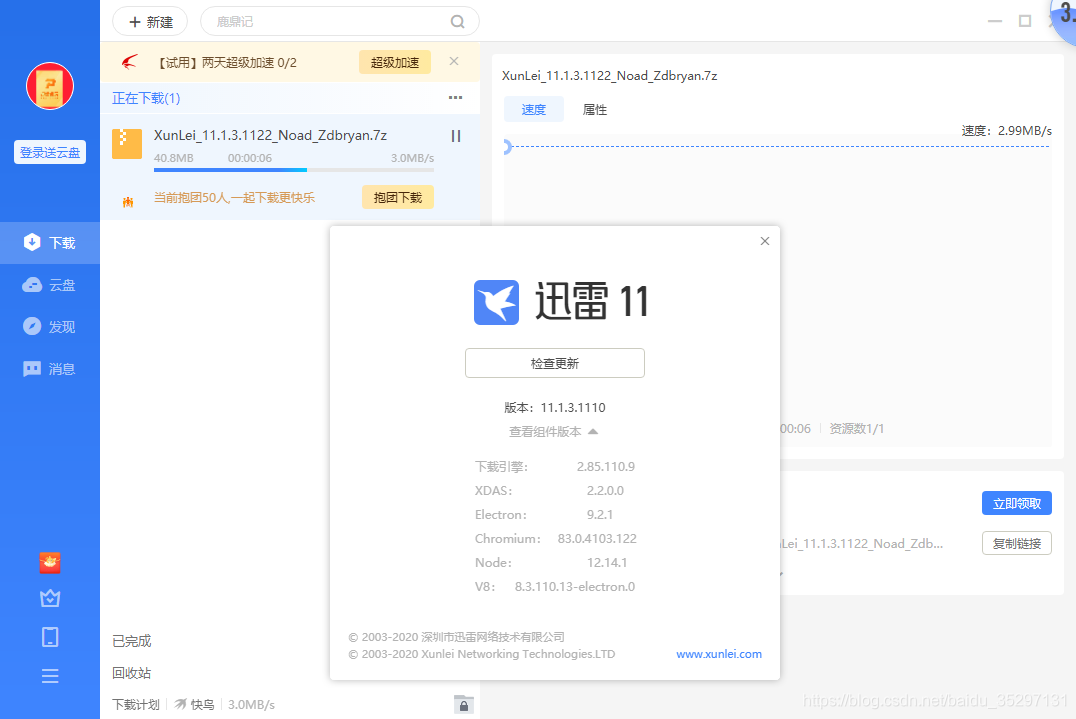Viewport: 1076px width, 719px height.
Task: Open the hamburger main menu icon
Action: tap(50, 676)
